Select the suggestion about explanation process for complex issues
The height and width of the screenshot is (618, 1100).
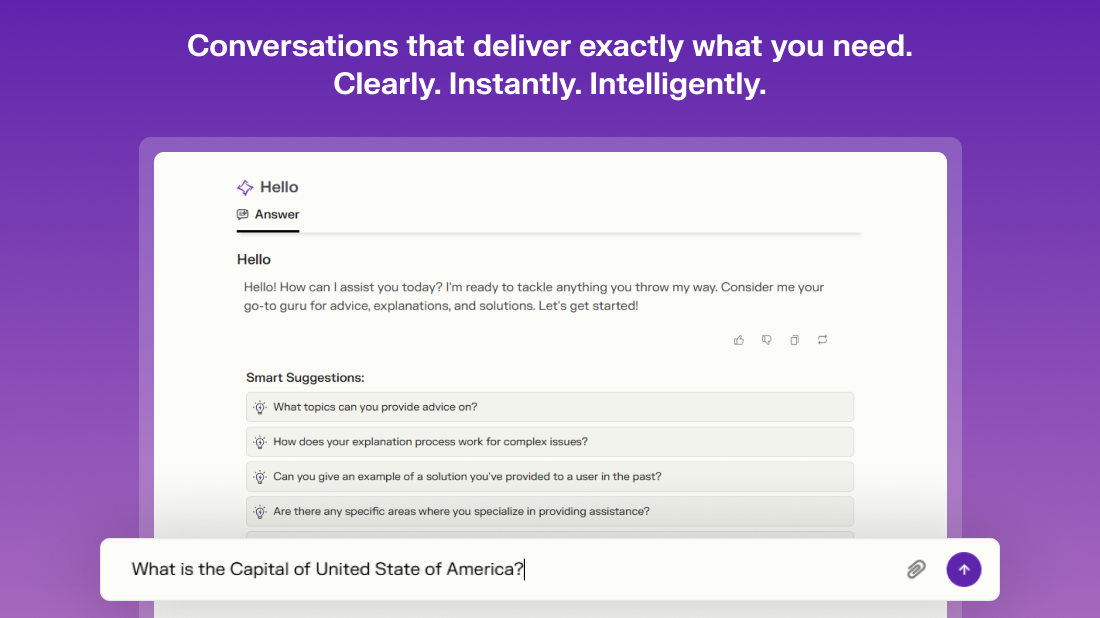(550, 442)
